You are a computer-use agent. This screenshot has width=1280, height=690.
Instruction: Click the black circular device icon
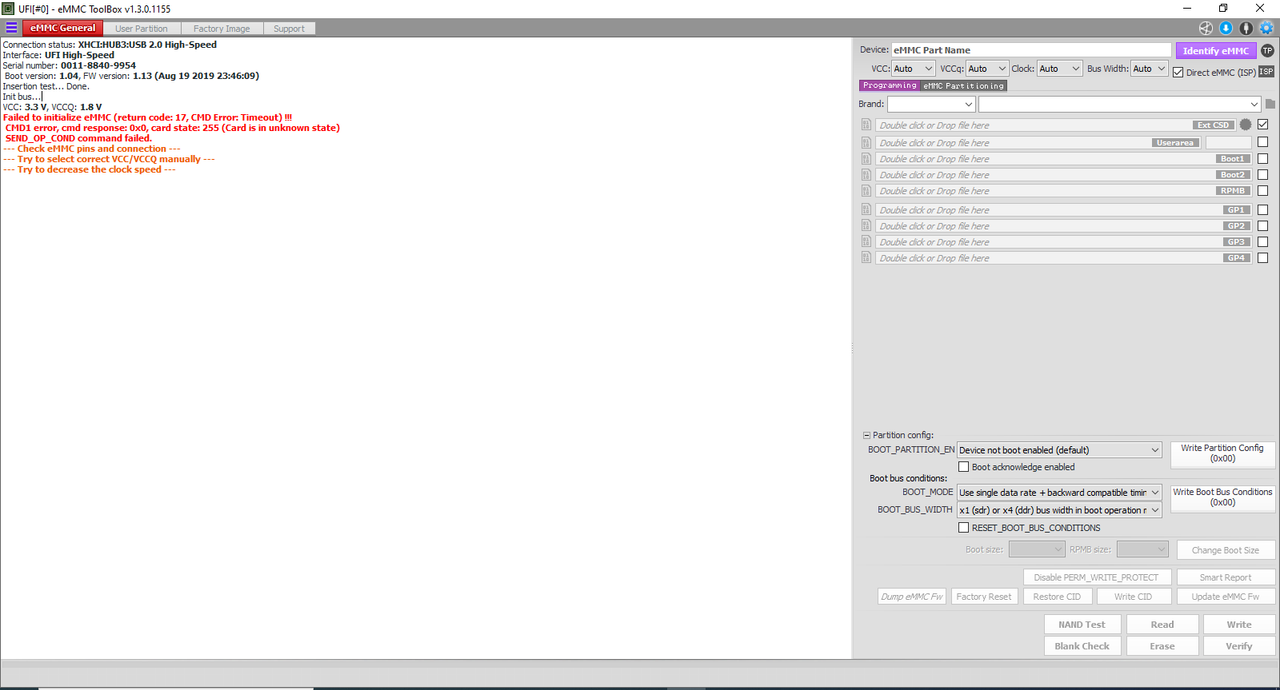click(x=1246, y=28)
